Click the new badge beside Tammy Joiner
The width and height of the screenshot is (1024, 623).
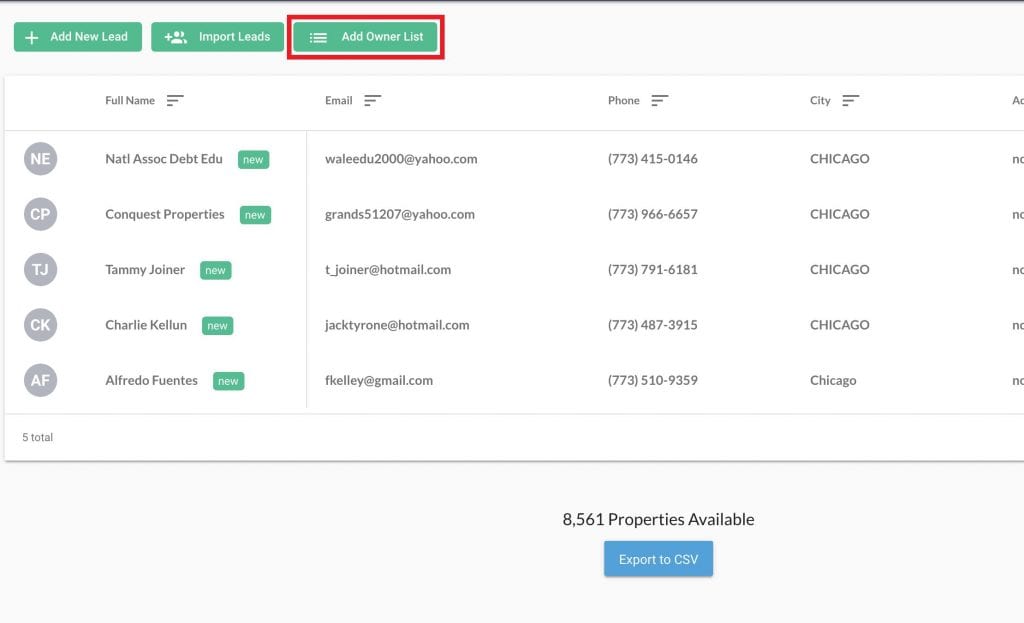pyautogui.click(x=216, y=270)
